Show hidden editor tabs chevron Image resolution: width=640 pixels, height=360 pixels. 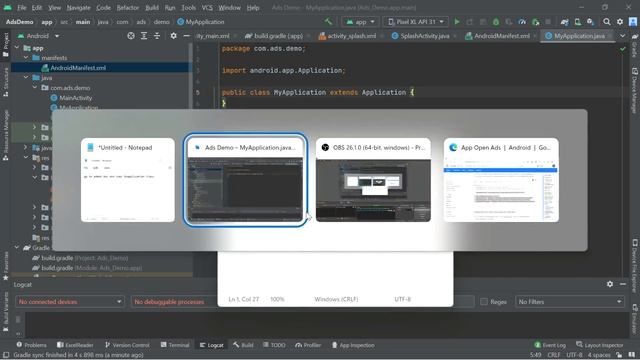tap(622, 36)
